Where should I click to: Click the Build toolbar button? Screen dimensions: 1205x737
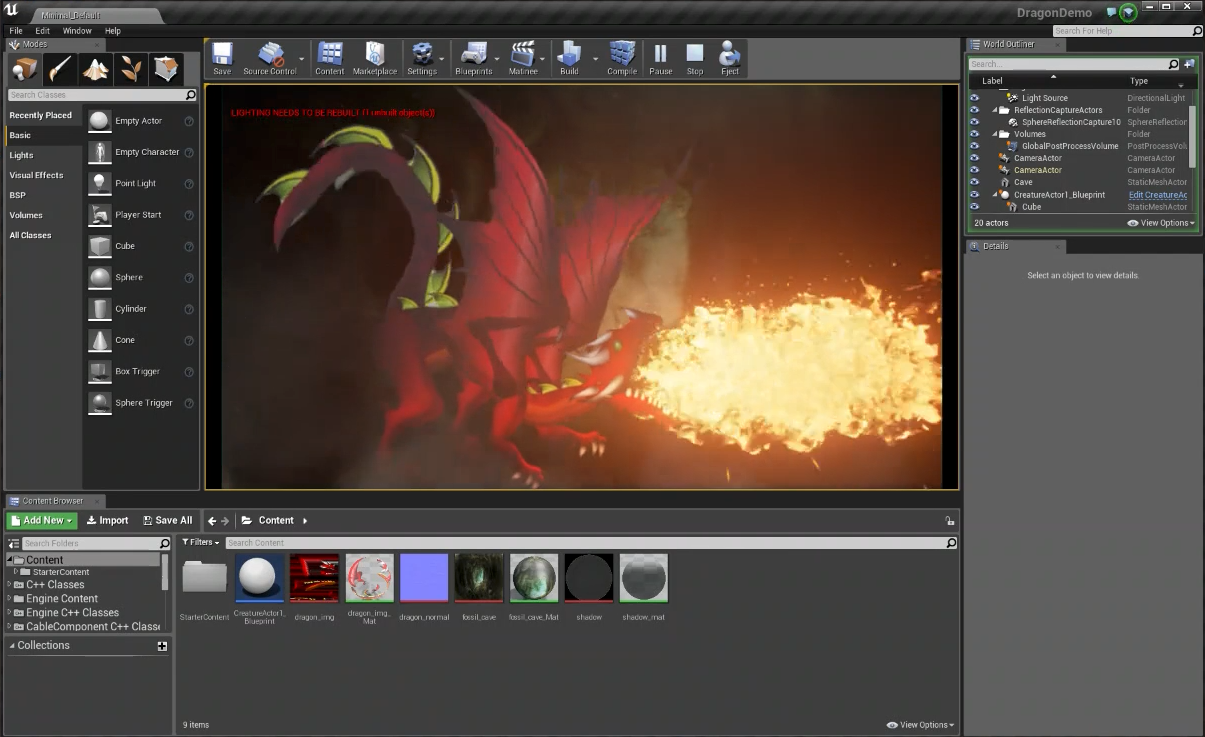569,58
